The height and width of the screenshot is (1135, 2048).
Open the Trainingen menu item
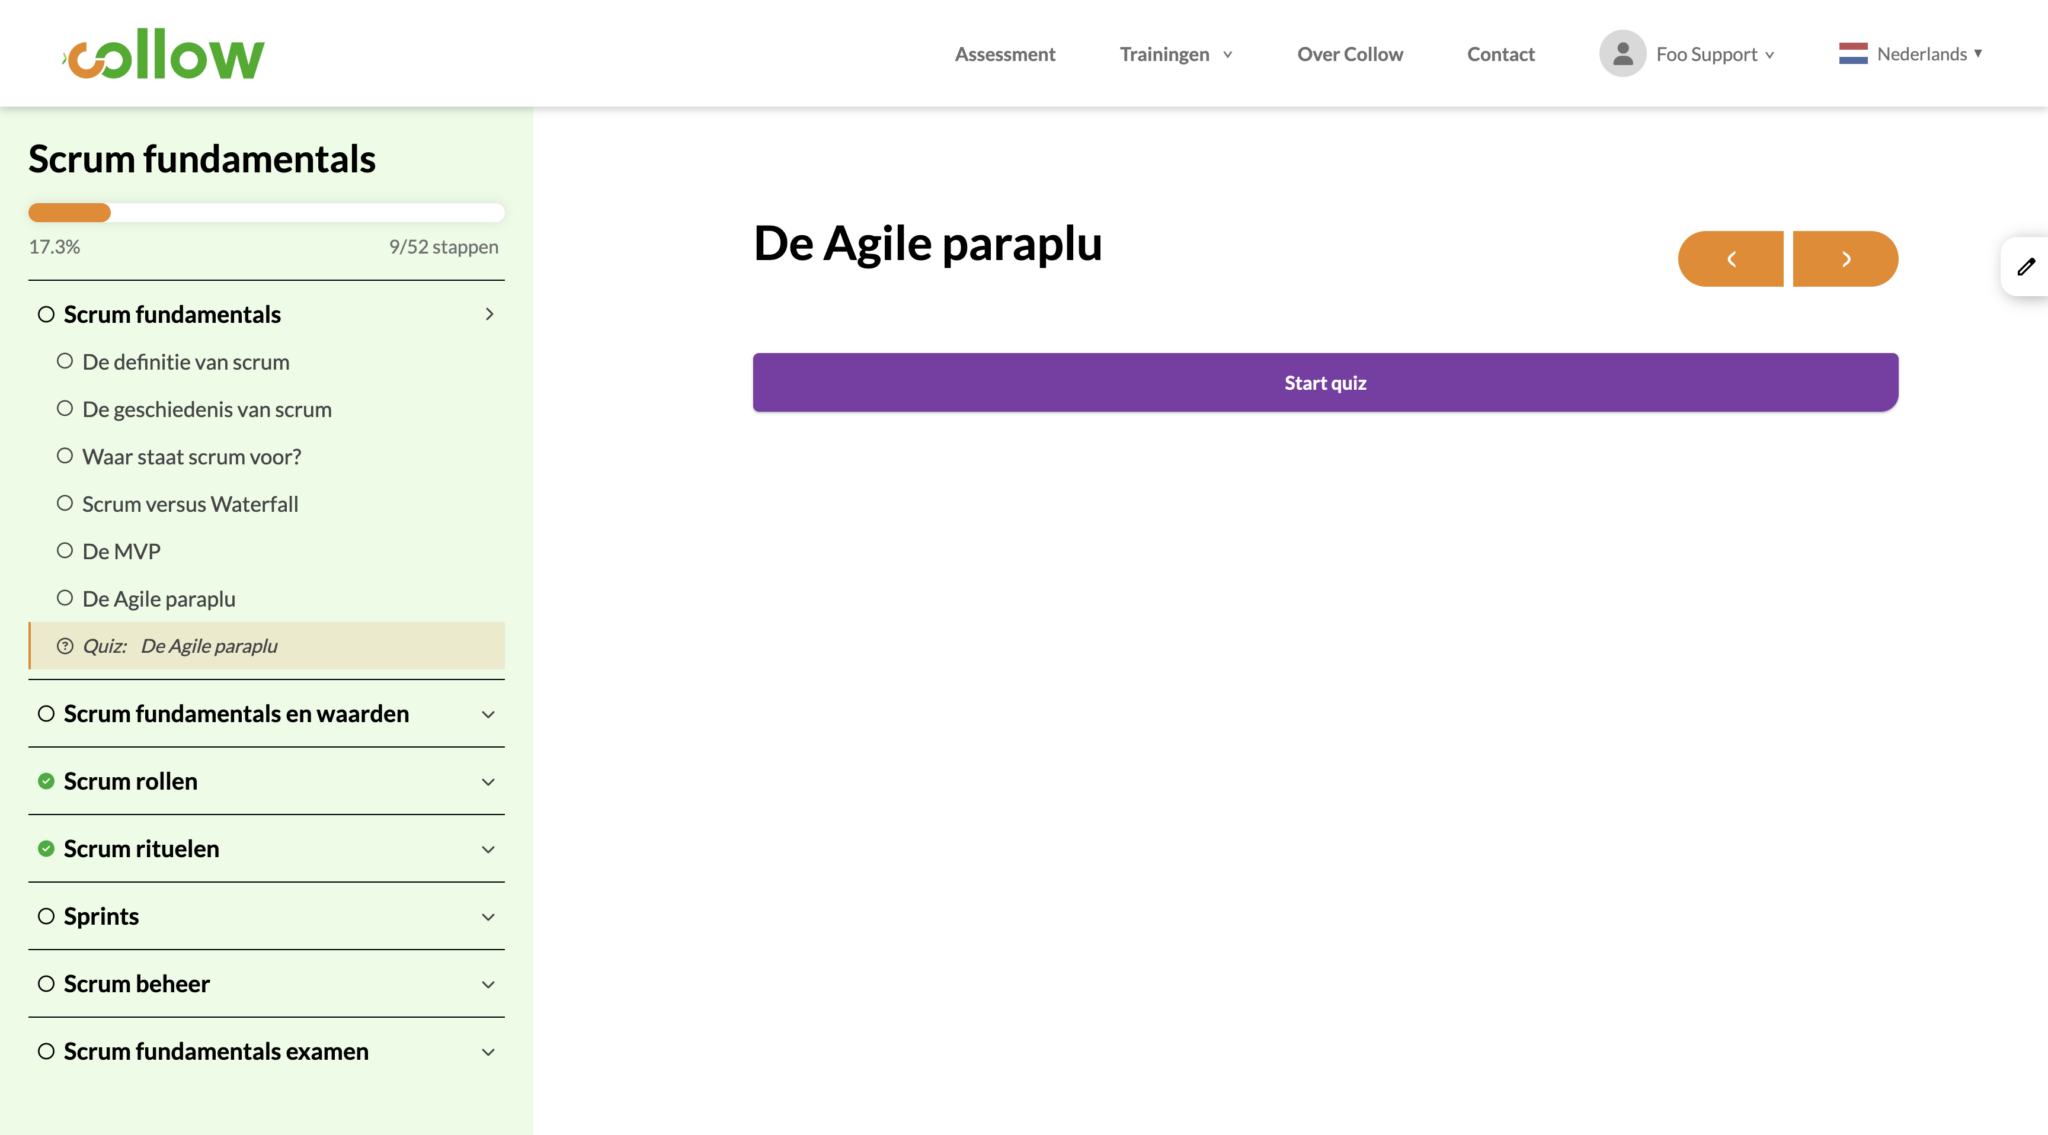[x=1164, y=54]
